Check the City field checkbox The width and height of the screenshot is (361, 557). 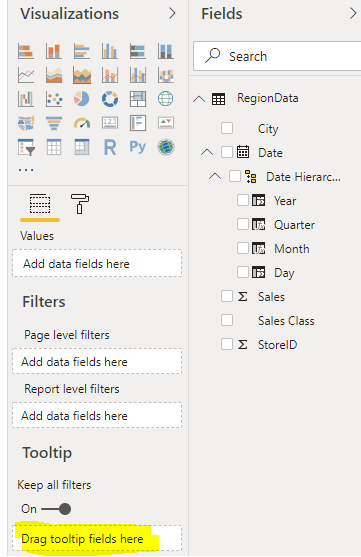click(227, 128)
